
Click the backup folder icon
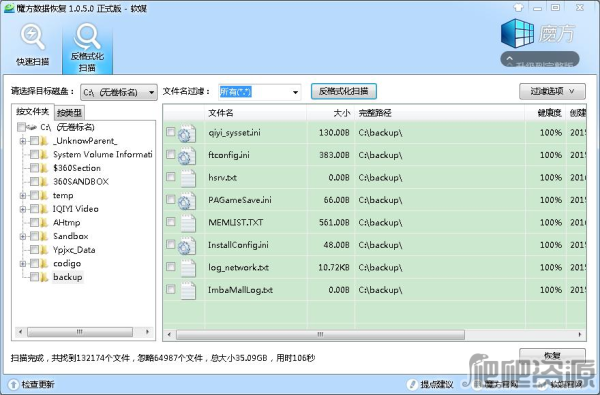(x=44, y=277)
